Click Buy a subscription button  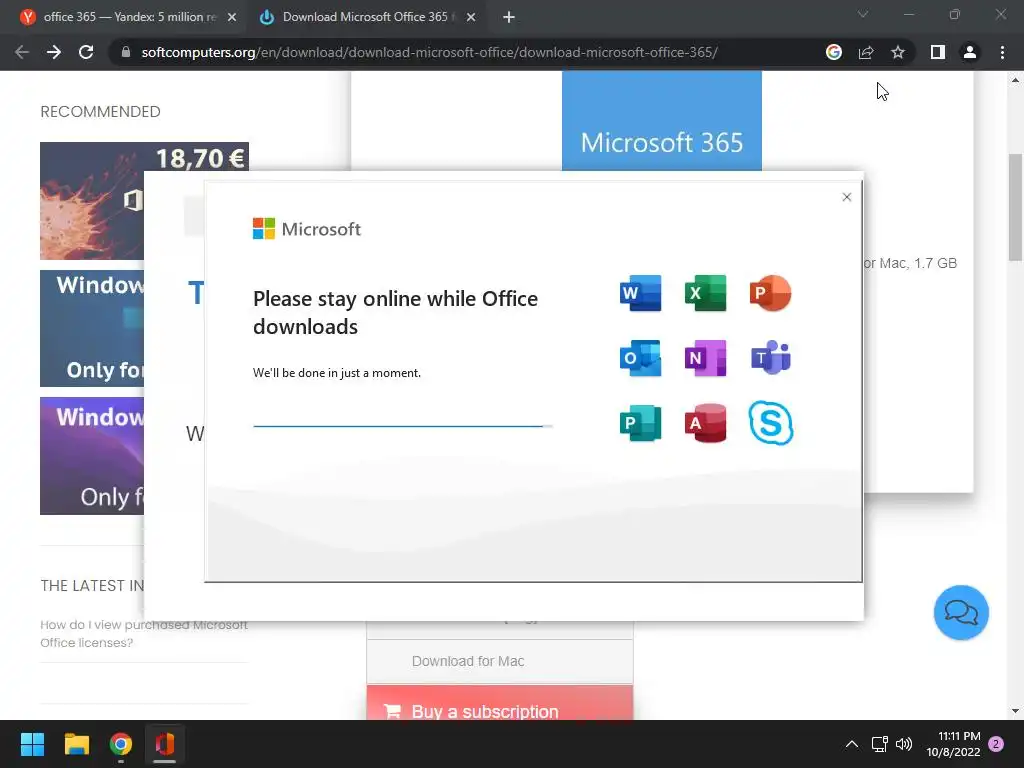point(500,704)
